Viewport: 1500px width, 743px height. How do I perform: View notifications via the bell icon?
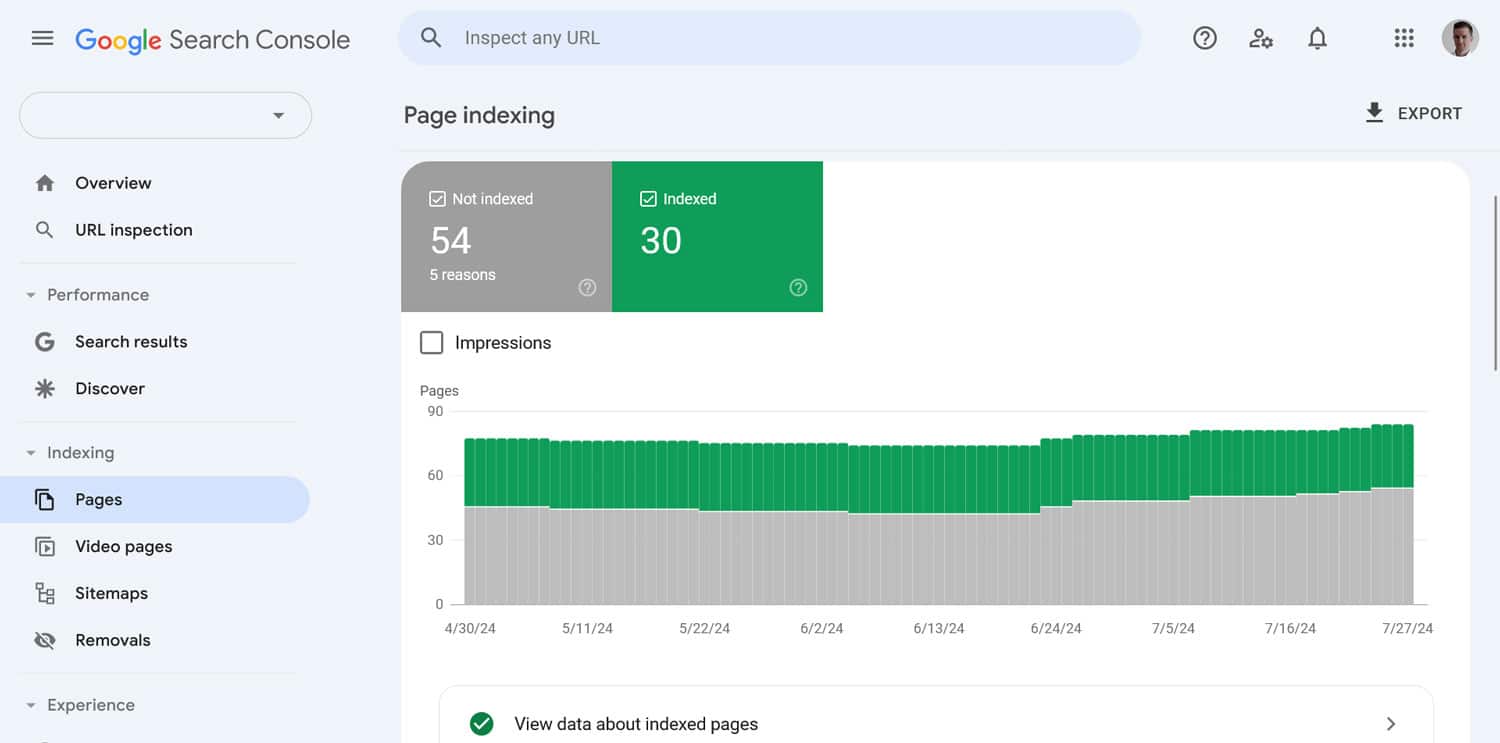[1317, 38]
